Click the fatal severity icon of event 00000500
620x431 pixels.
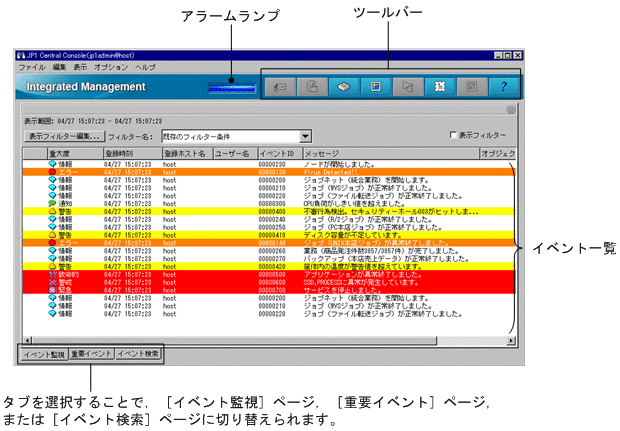[x=52, y=274]
